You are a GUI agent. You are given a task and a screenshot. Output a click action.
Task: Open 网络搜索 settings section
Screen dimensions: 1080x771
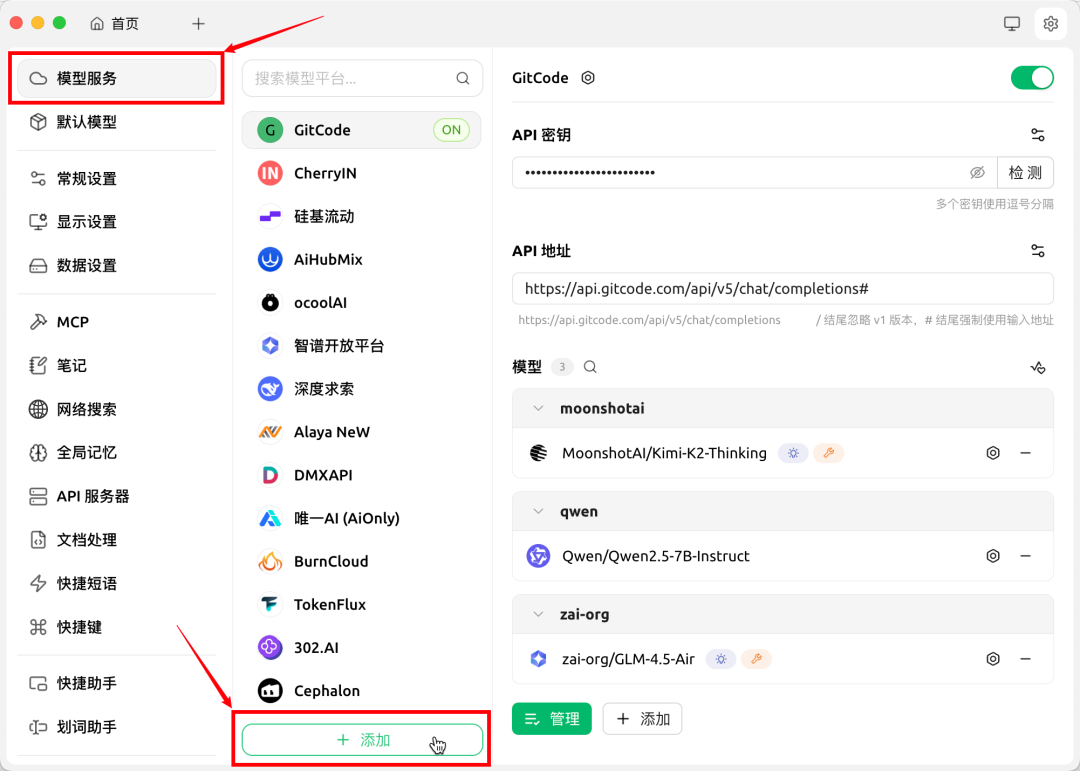[116, 409]
